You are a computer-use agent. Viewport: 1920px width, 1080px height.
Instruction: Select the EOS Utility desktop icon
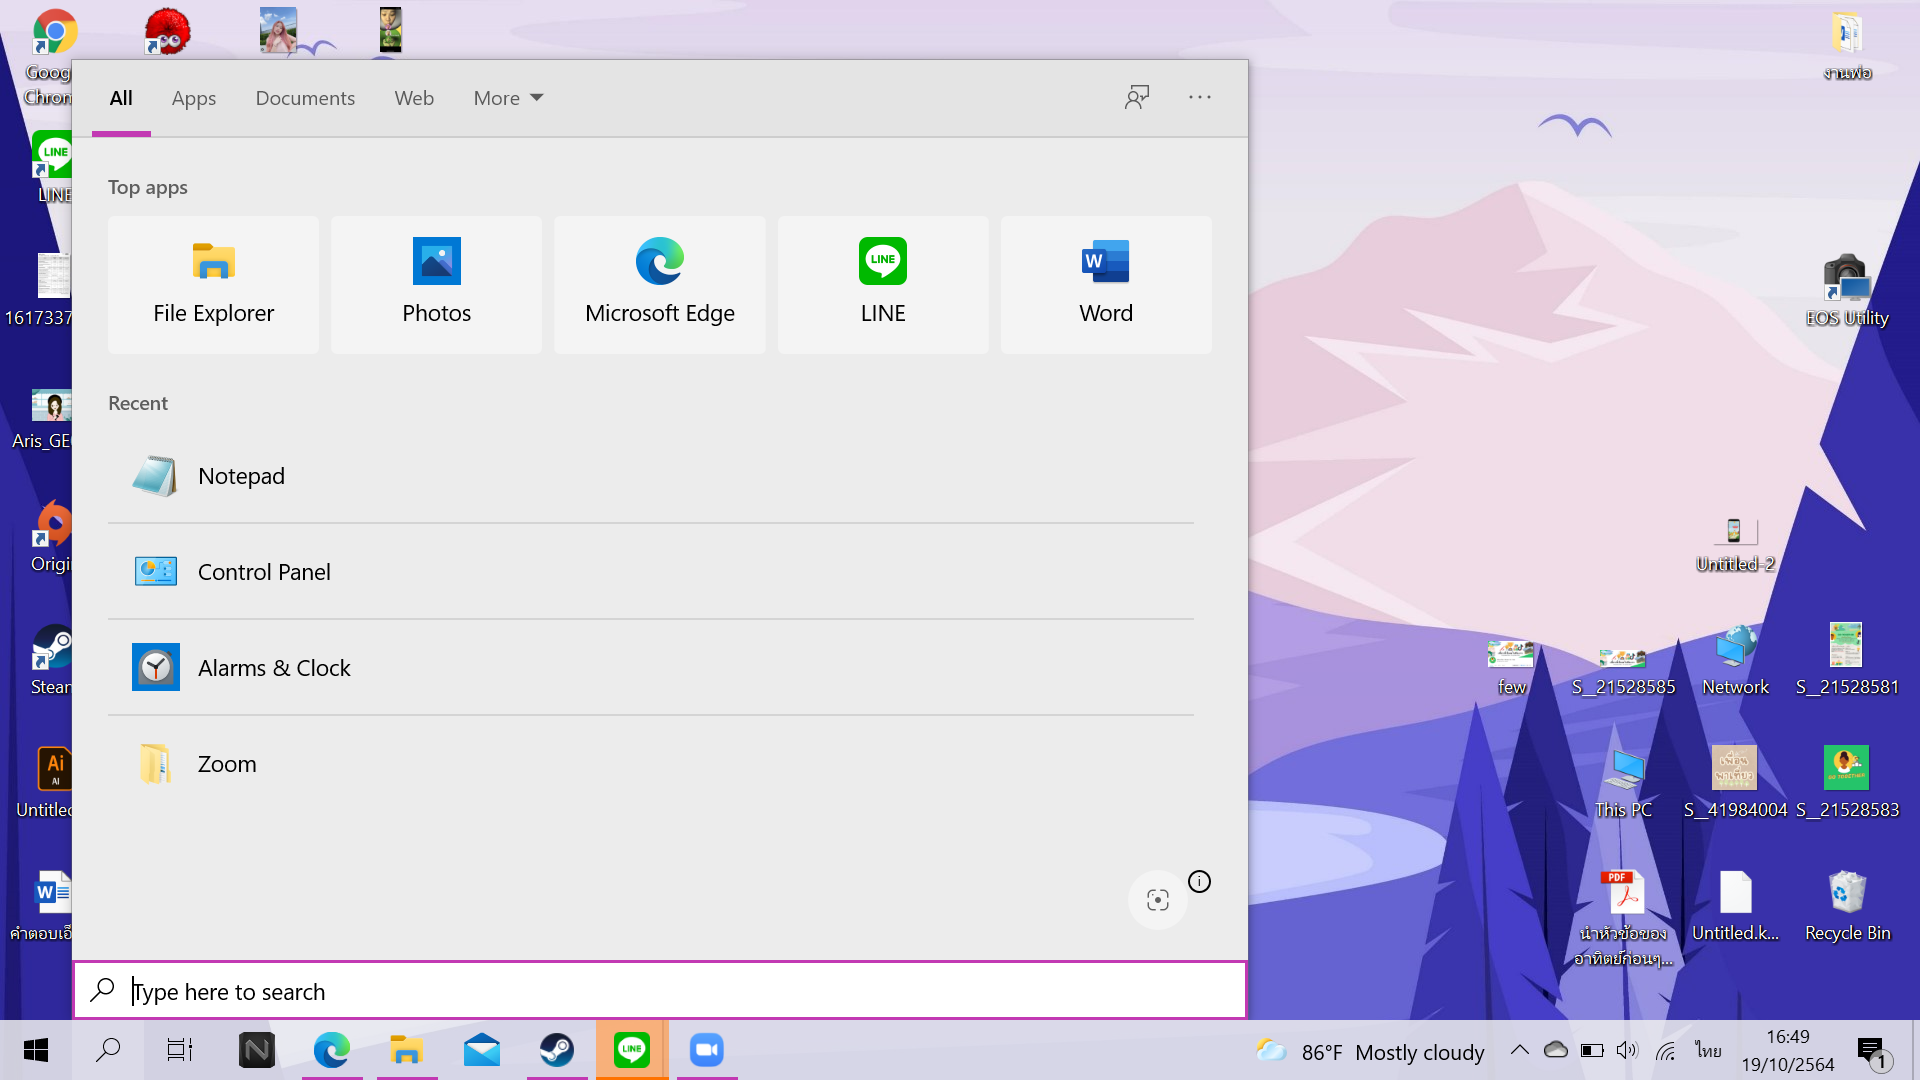(x=1847, y=291)
